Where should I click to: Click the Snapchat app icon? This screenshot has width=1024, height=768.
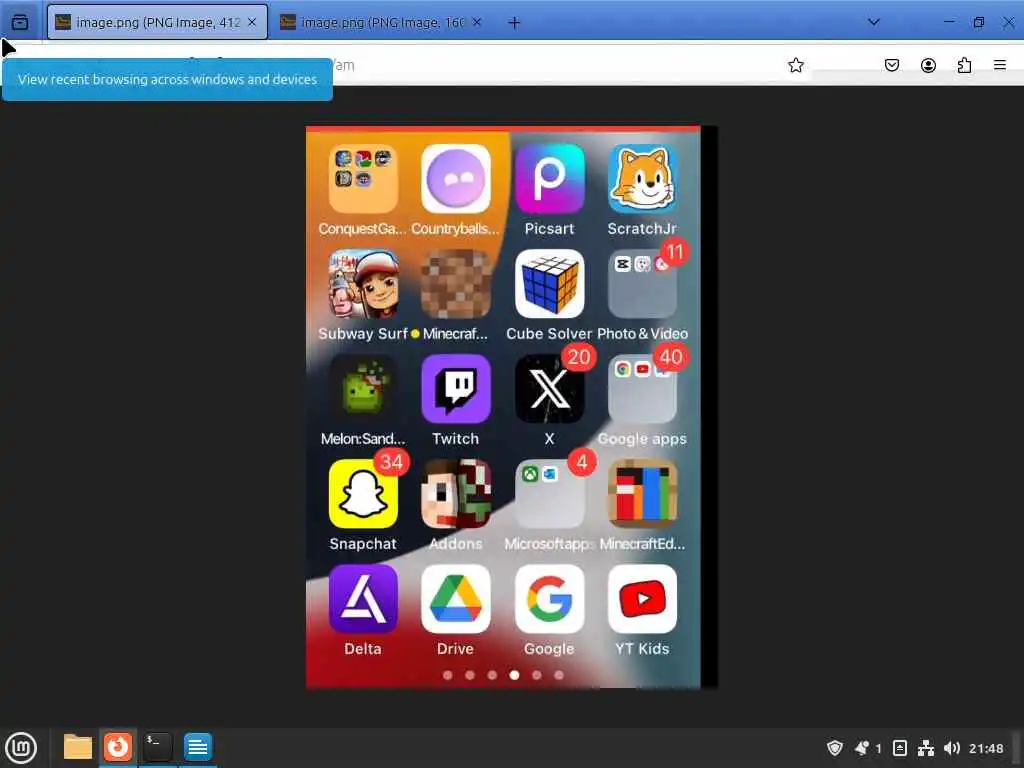point(363,494)
